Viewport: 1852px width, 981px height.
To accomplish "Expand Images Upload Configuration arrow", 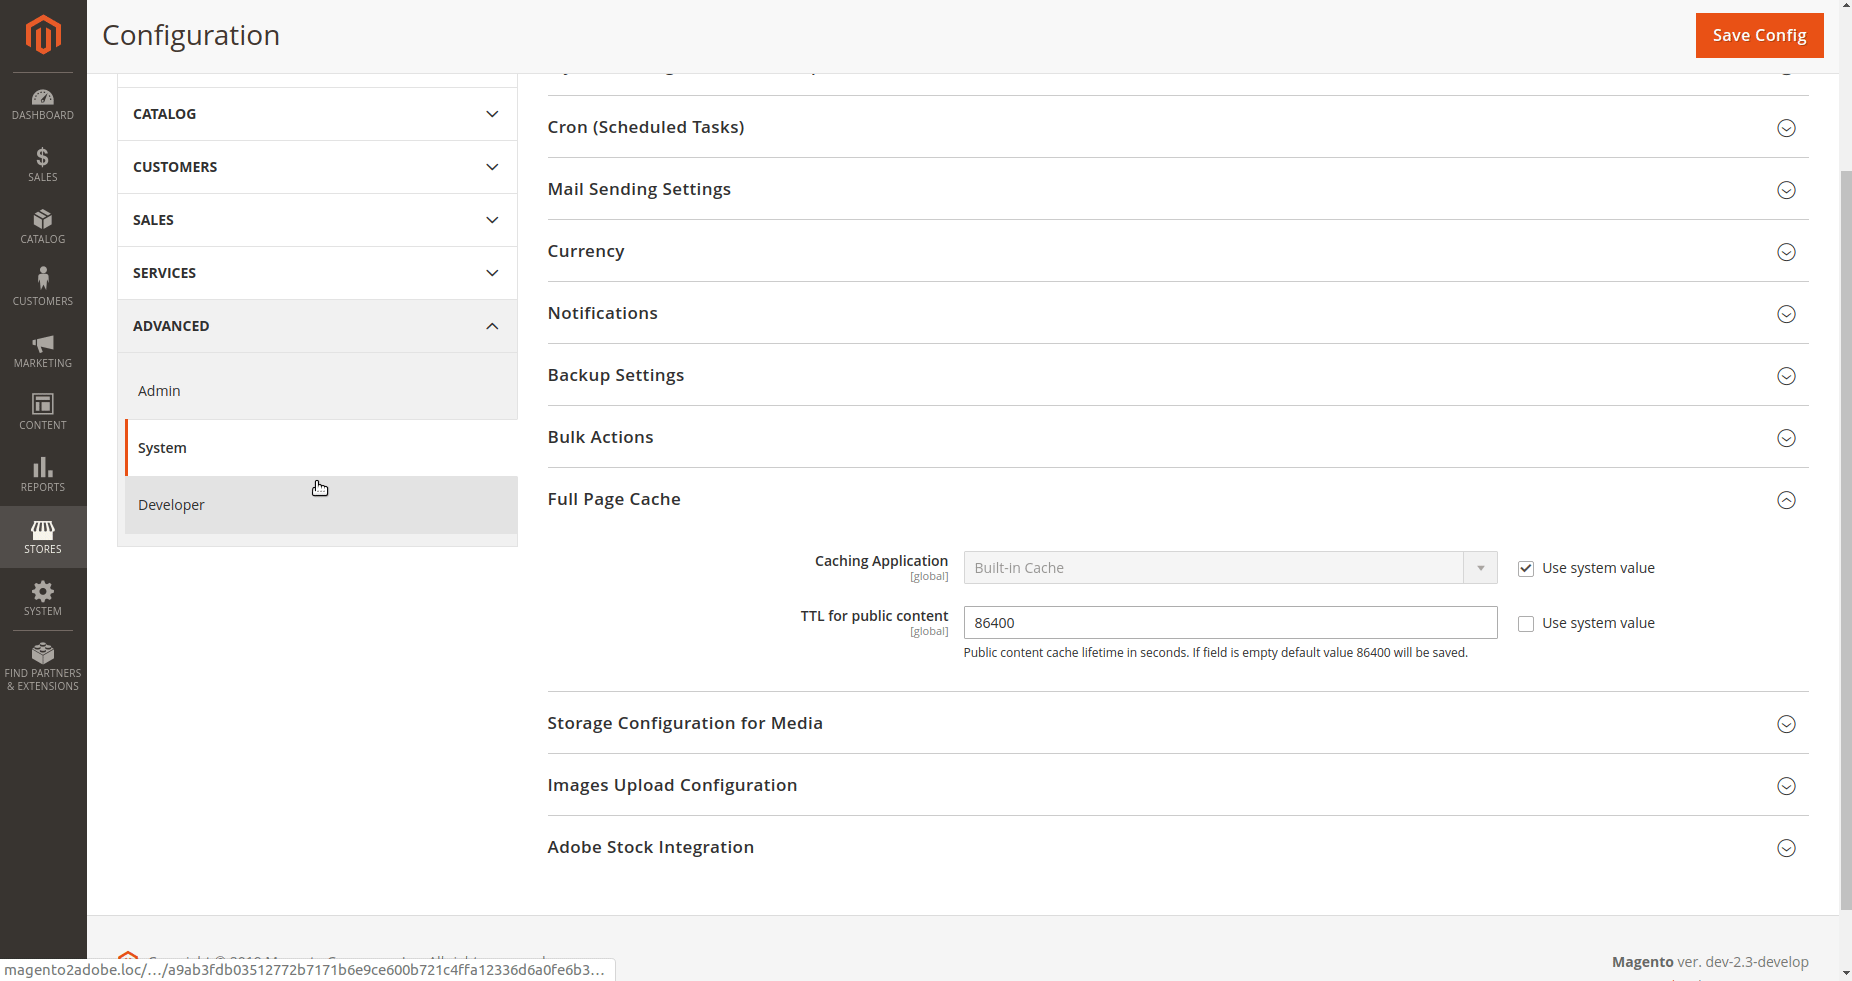I will tap(1786, 786).
